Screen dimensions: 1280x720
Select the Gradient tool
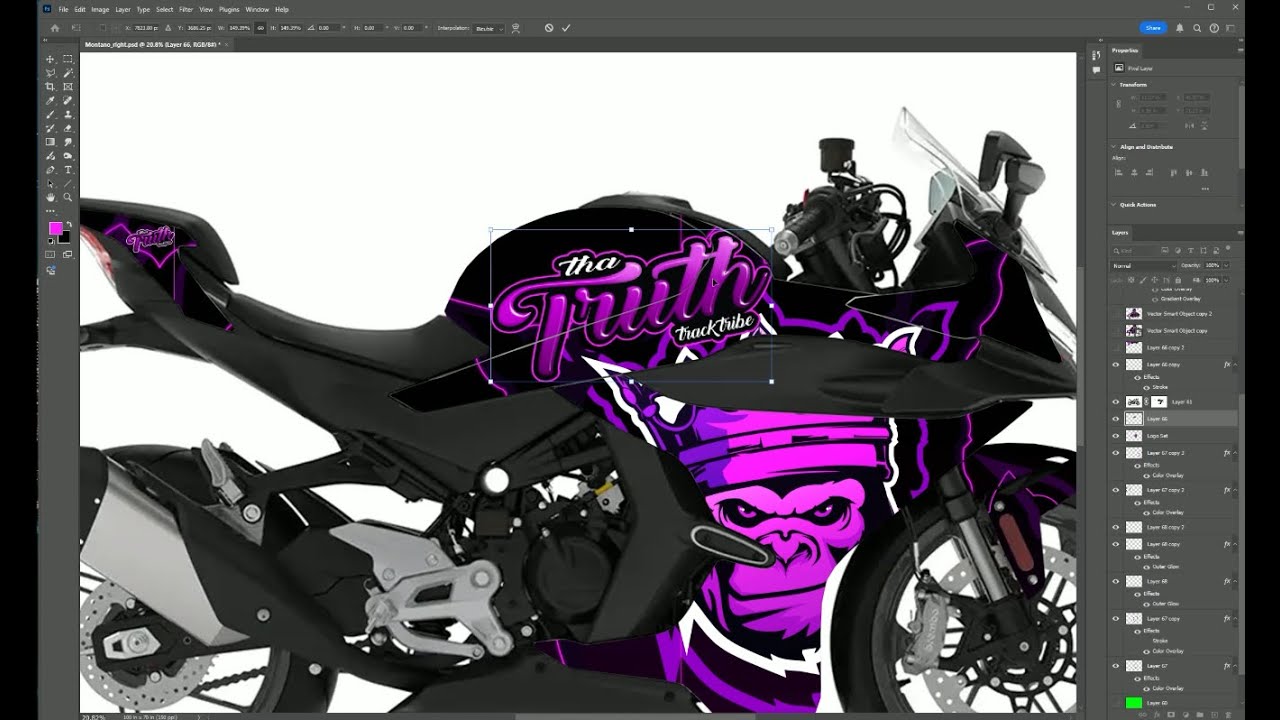50,142
